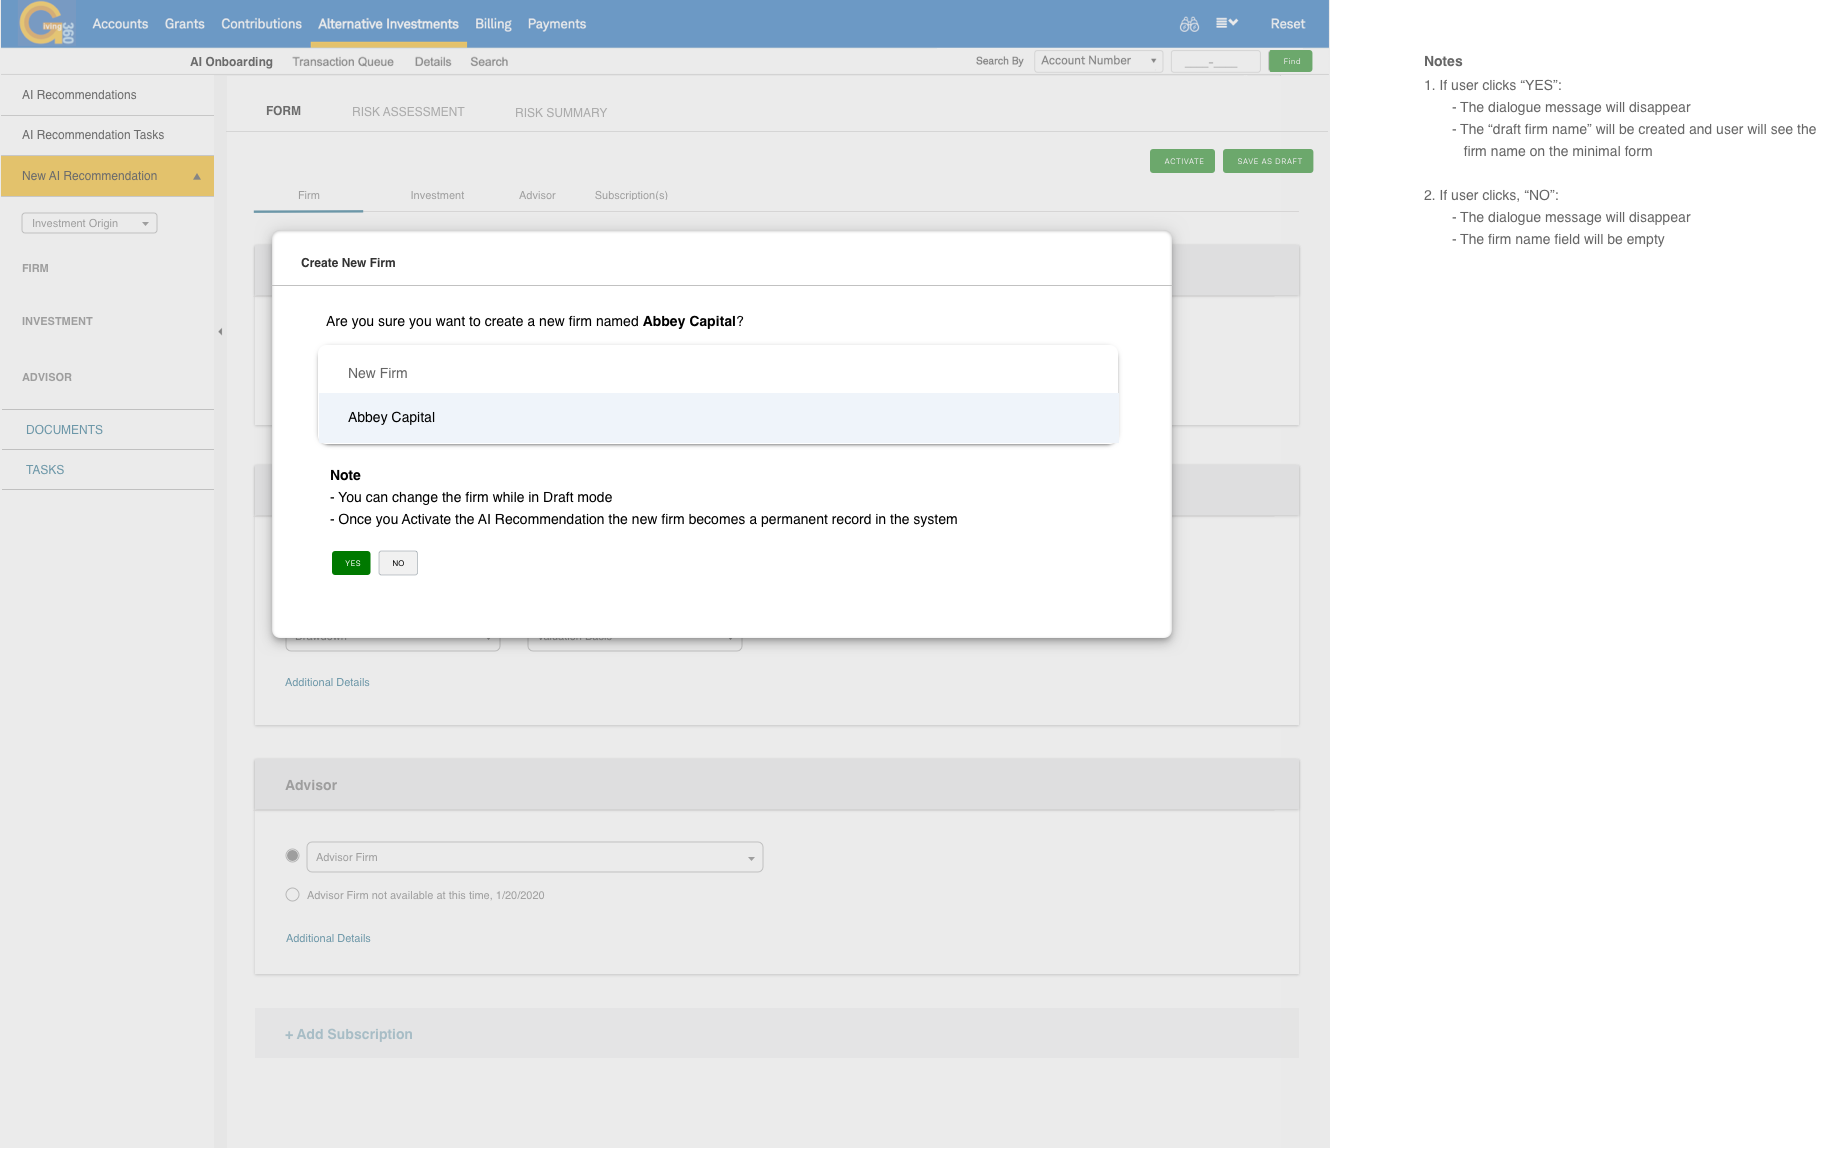Click Save as Draft button
This screenshot has width=1838, height=1149.
[1268, 161]
